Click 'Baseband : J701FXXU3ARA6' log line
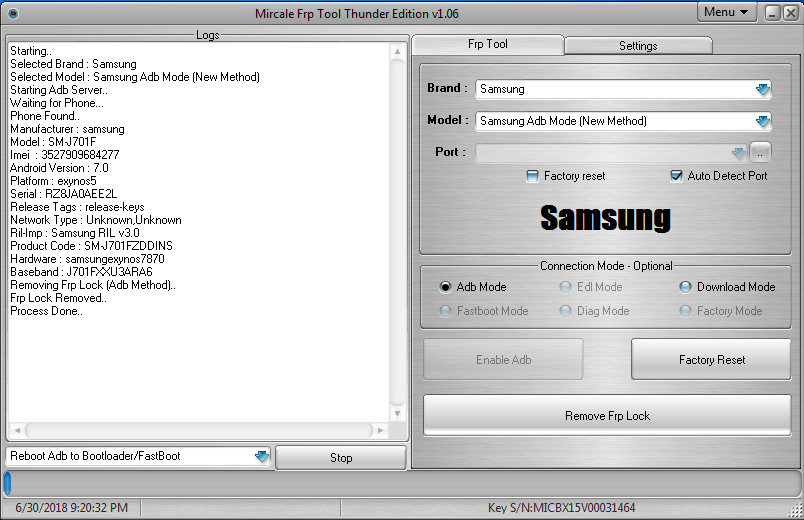The image size is (804, 520). 82,272
